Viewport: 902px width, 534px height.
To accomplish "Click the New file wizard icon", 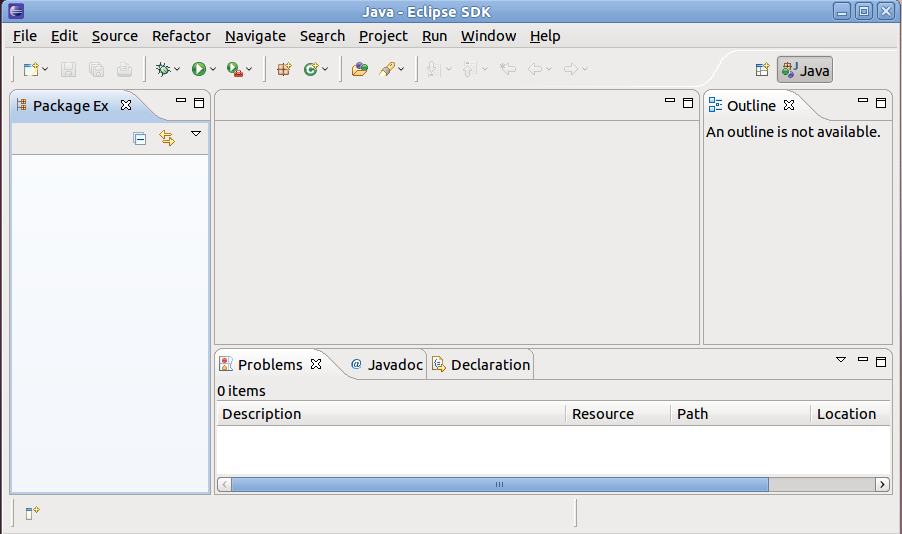I will [30, 70].
